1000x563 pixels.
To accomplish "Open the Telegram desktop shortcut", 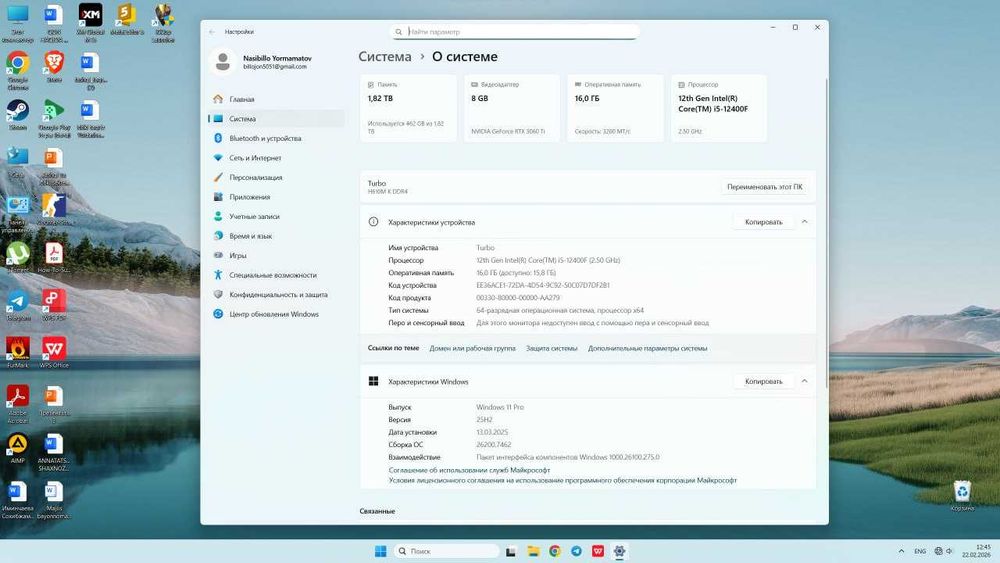I will [18, 305].
